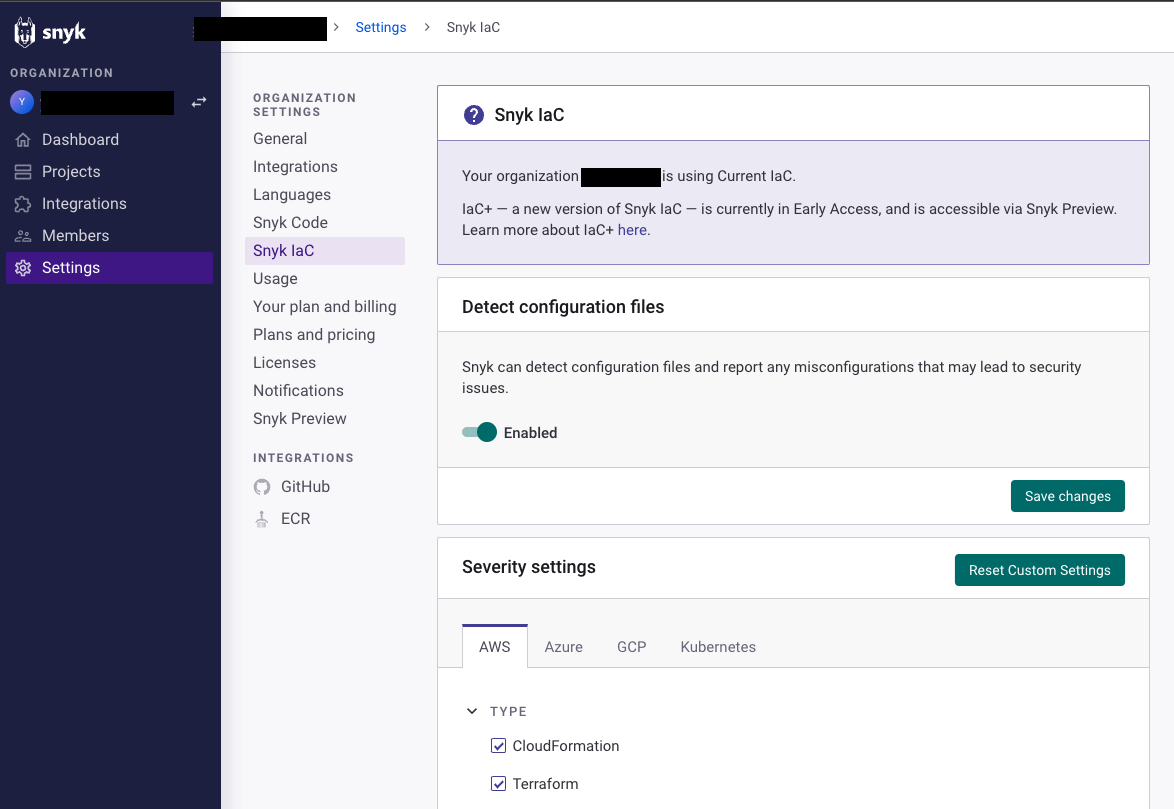Click the Members people icon
The image size is (1174, 809).
(23, 236)
